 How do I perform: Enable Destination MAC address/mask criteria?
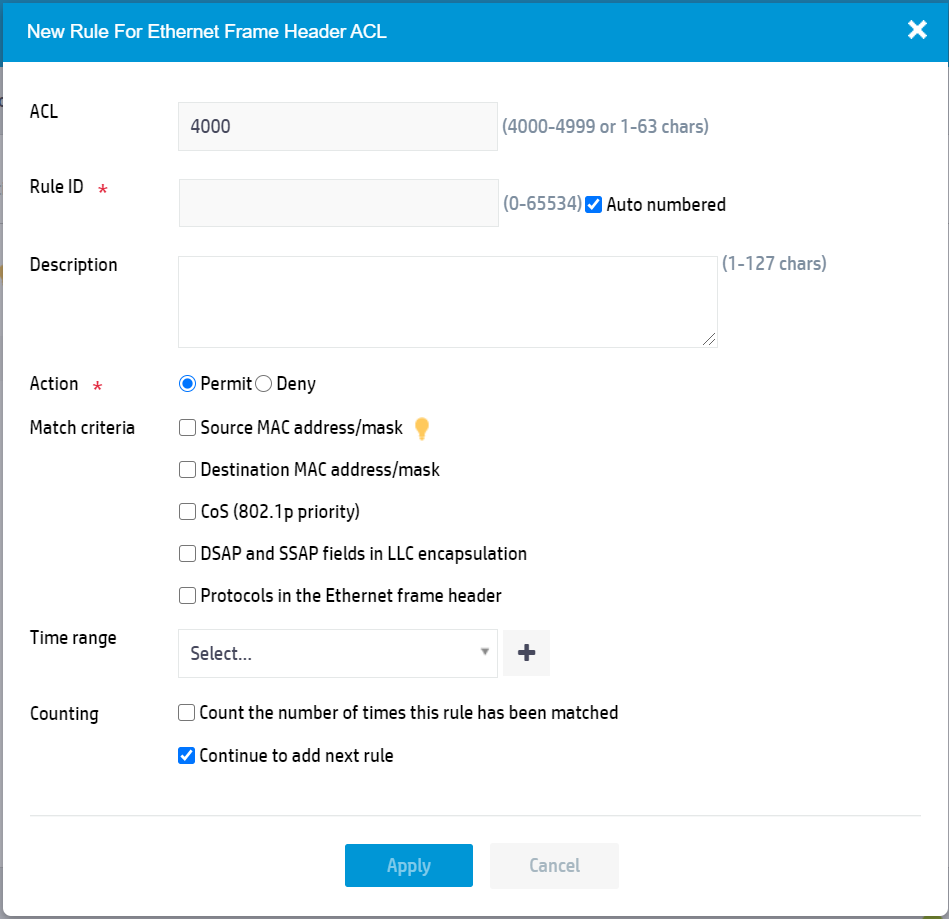[187, 470]
